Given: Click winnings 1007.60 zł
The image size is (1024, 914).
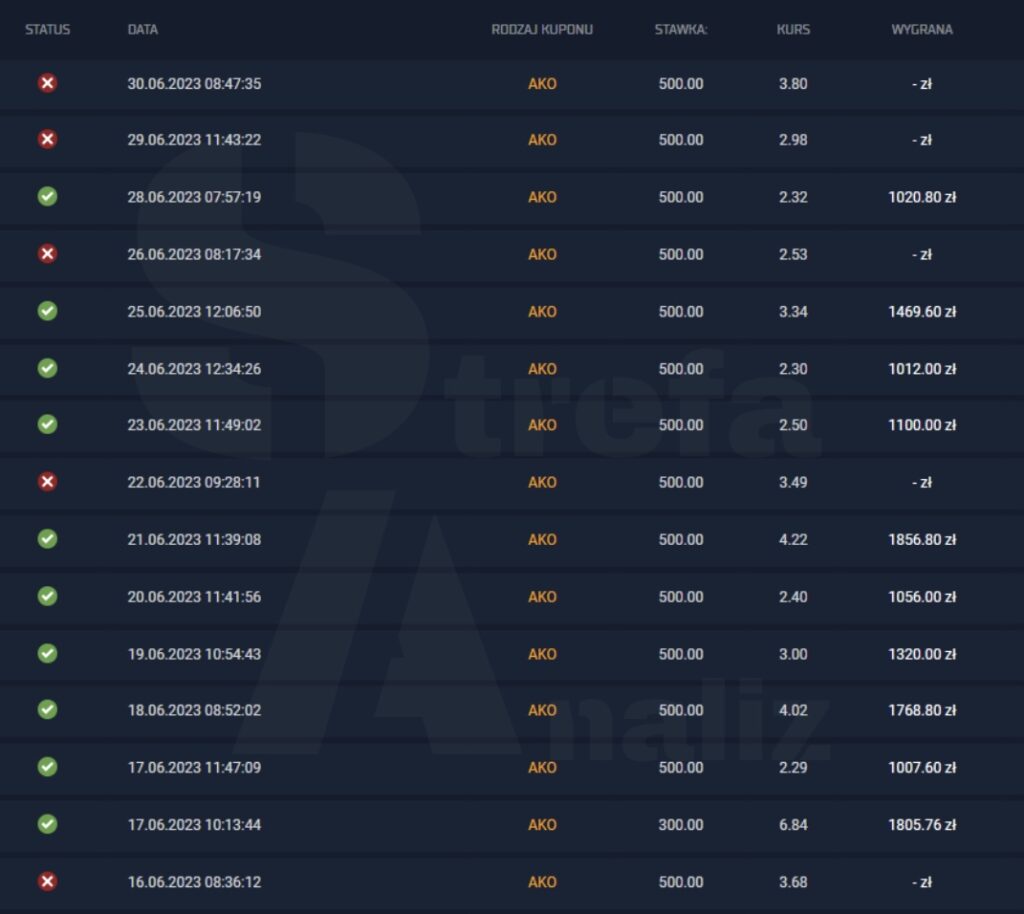Looking at the screenshot, I should pyautogui.click(x=921, y=767).
